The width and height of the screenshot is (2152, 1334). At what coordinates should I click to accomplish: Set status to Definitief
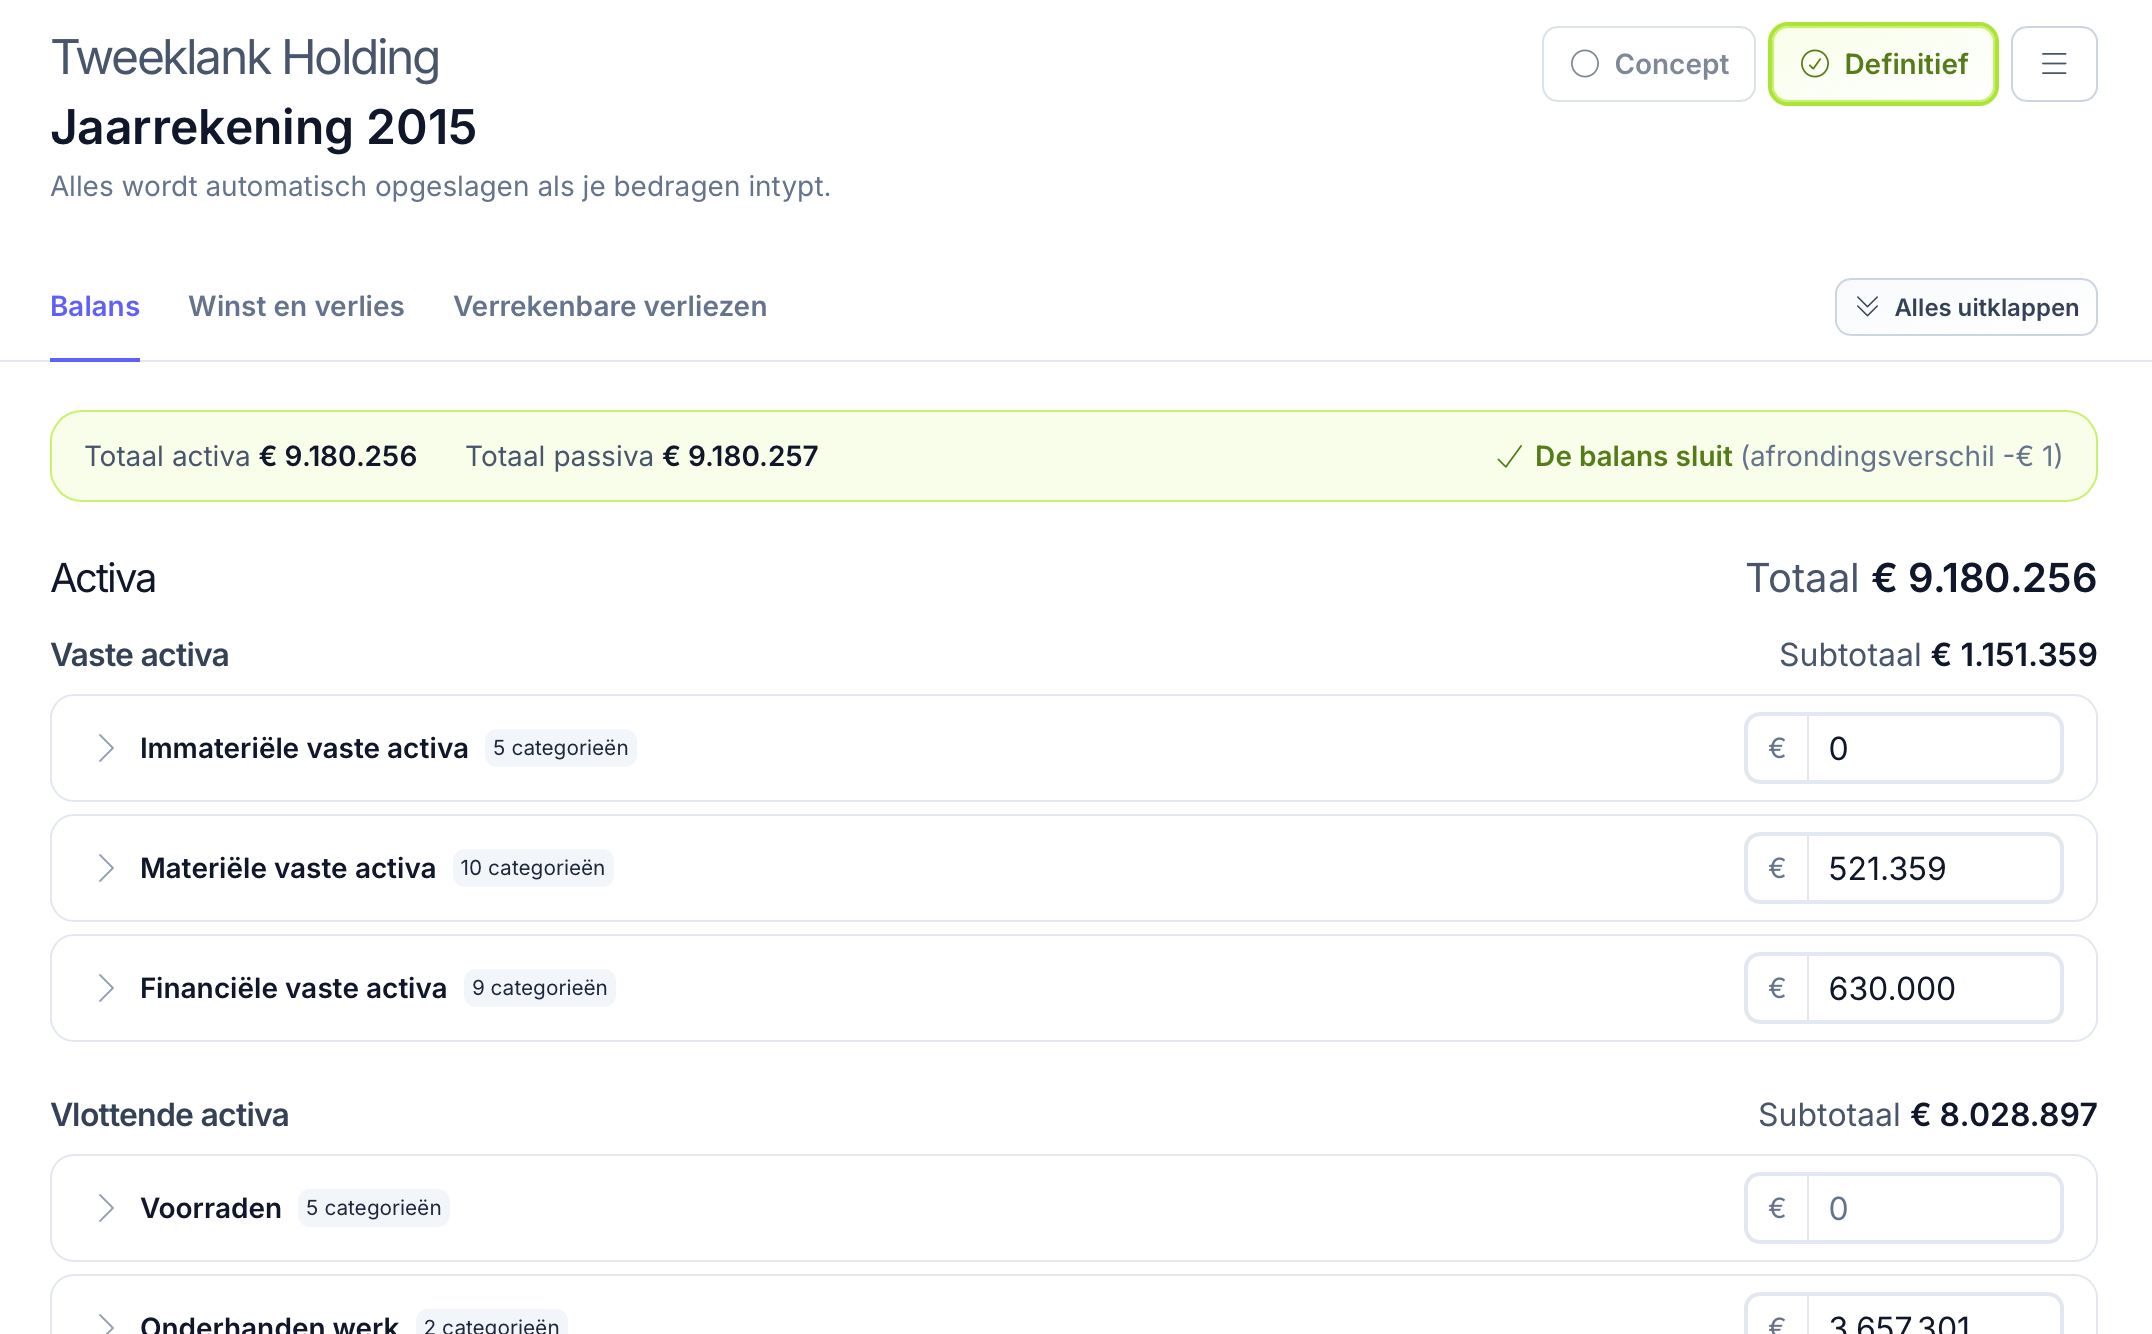[x=1883, y=64]
